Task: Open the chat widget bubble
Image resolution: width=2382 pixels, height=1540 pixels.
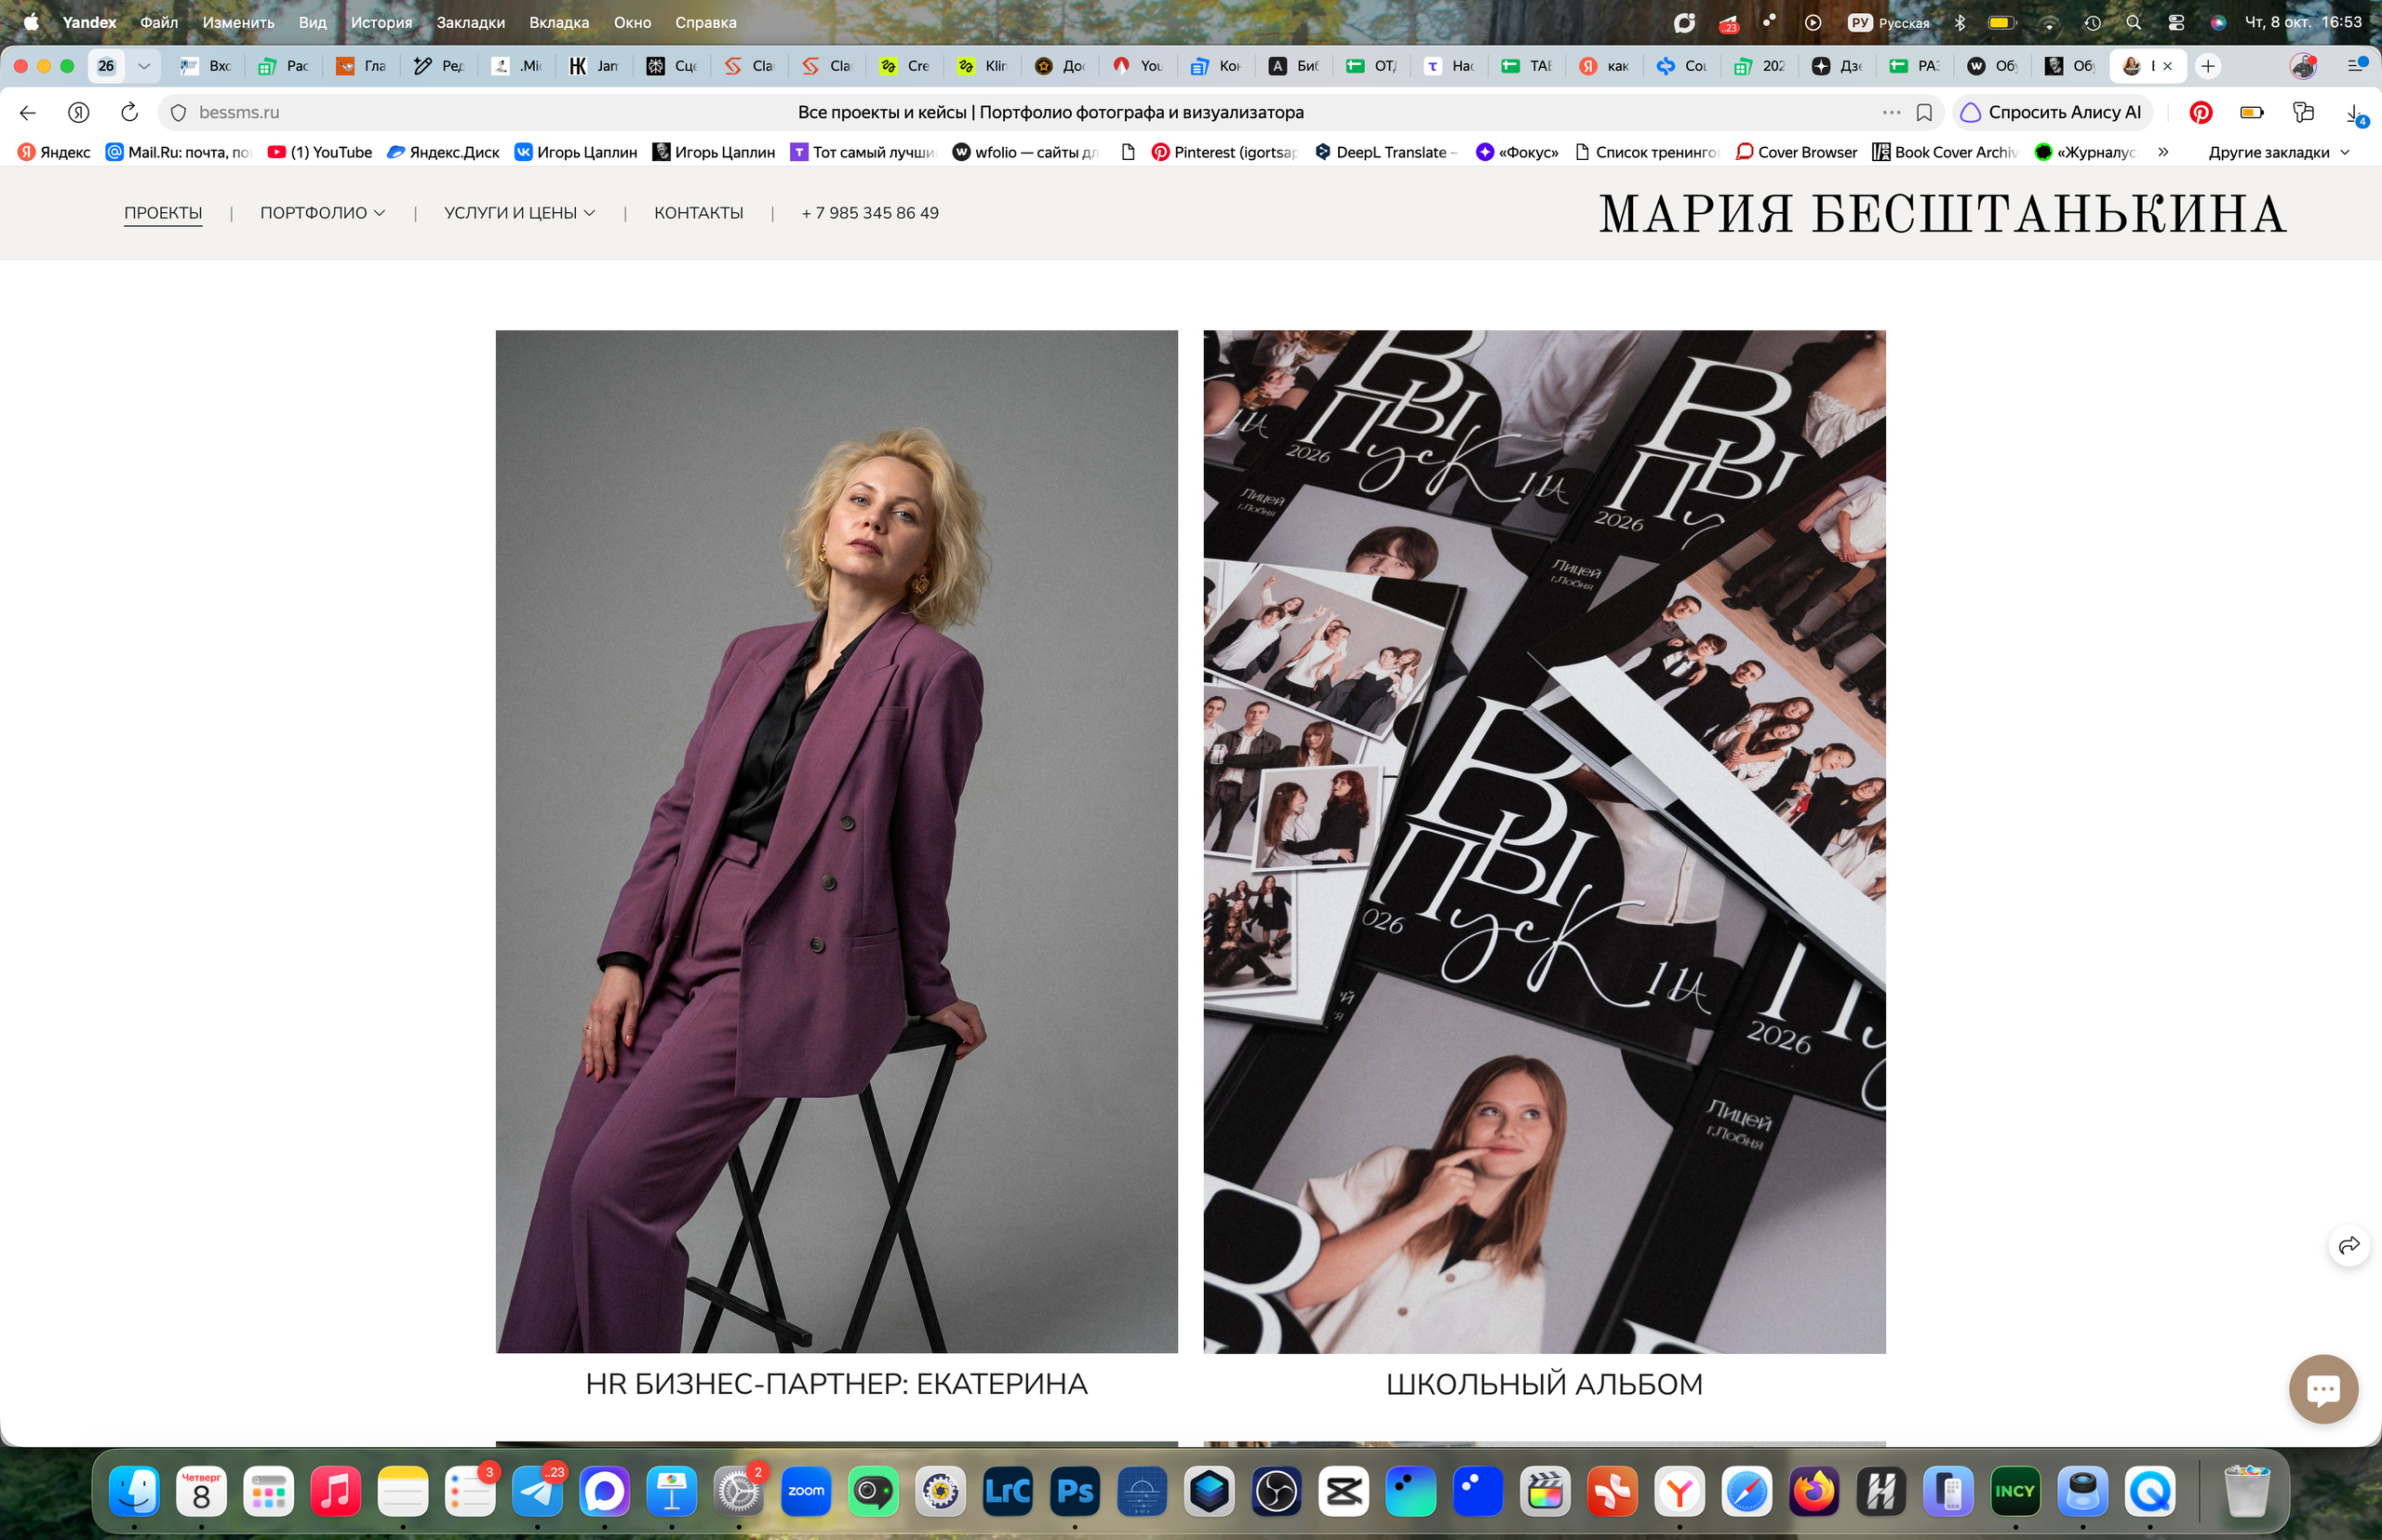Action: [2323, 1388]
